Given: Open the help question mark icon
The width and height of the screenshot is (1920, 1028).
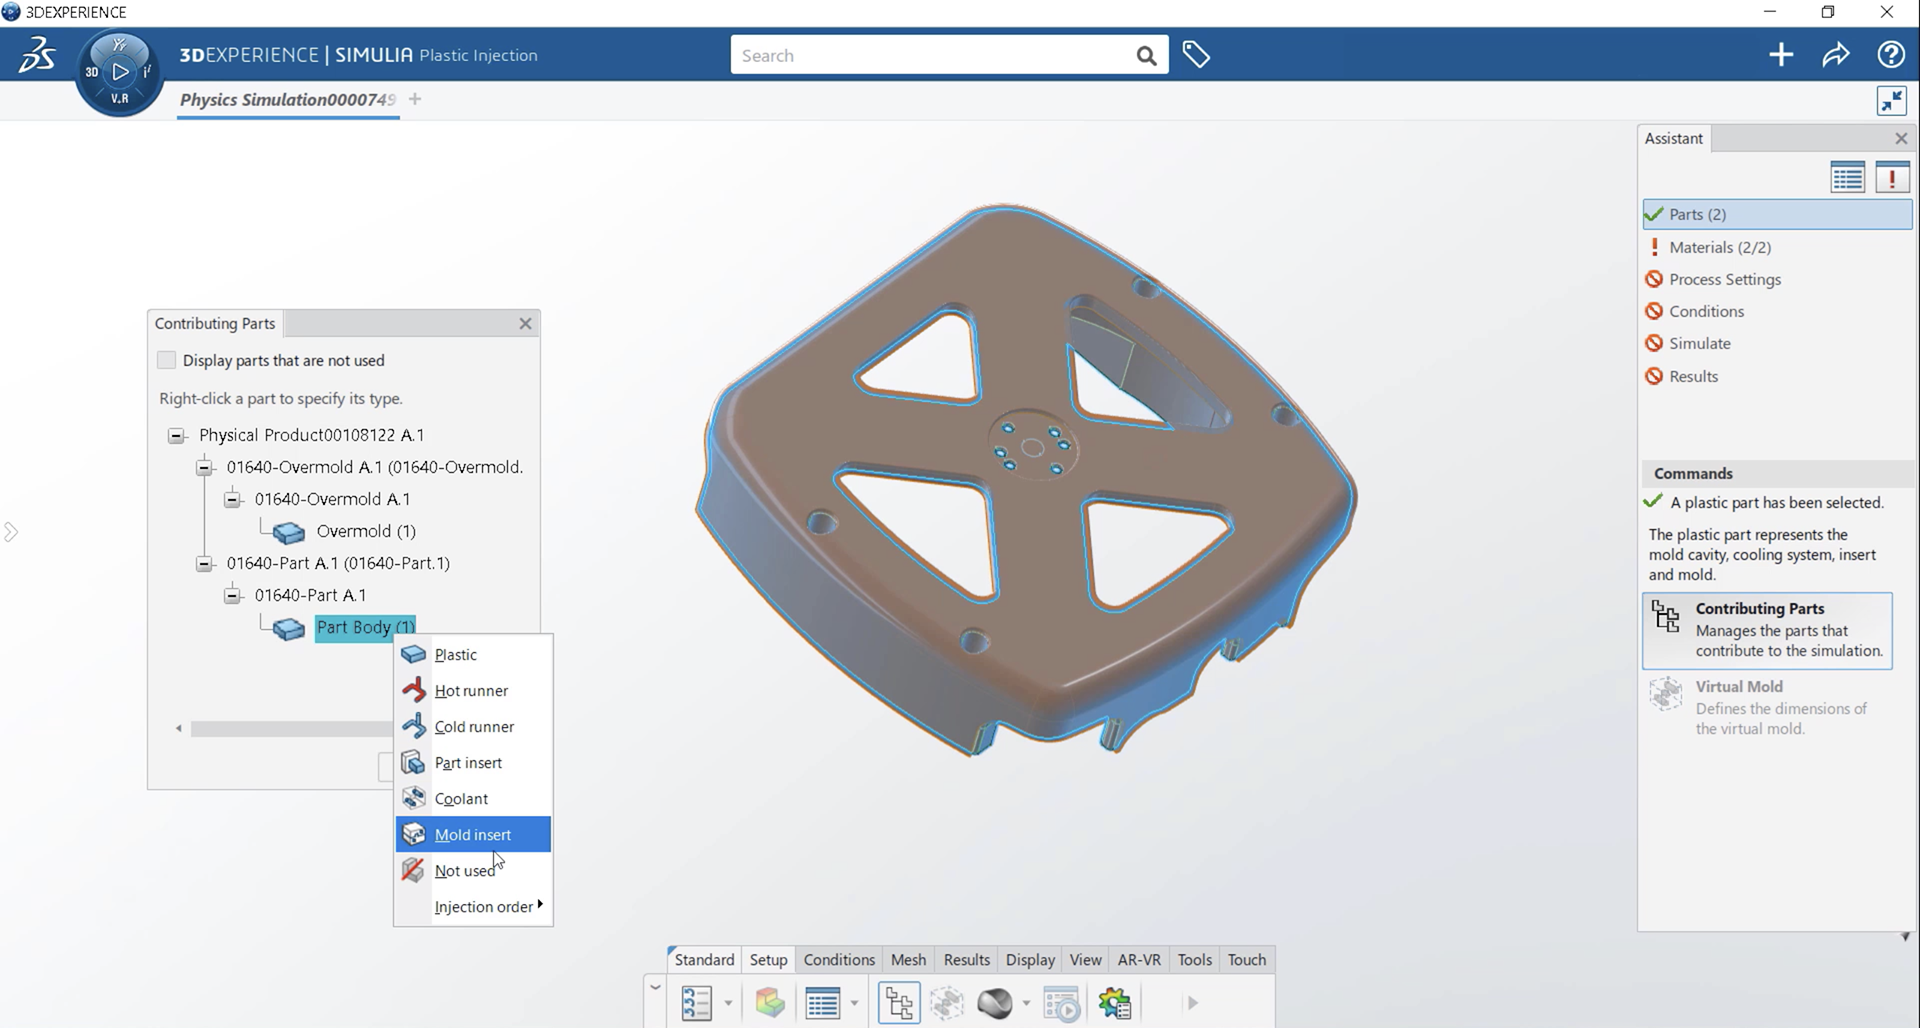Looking at the screenshot, I should click(x=1890, y=55).
